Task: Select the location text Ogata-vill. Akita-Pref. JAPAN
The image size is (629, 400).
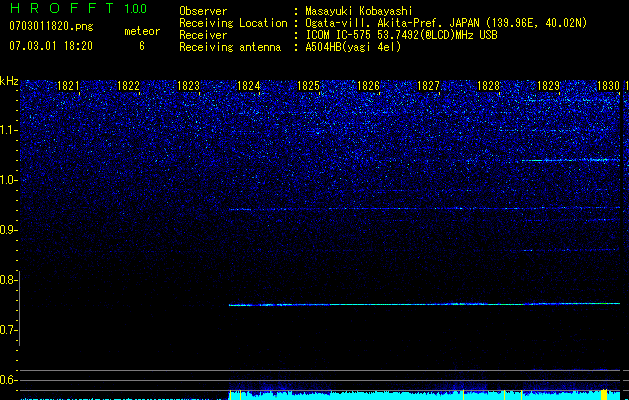Action: click(392, 23)
